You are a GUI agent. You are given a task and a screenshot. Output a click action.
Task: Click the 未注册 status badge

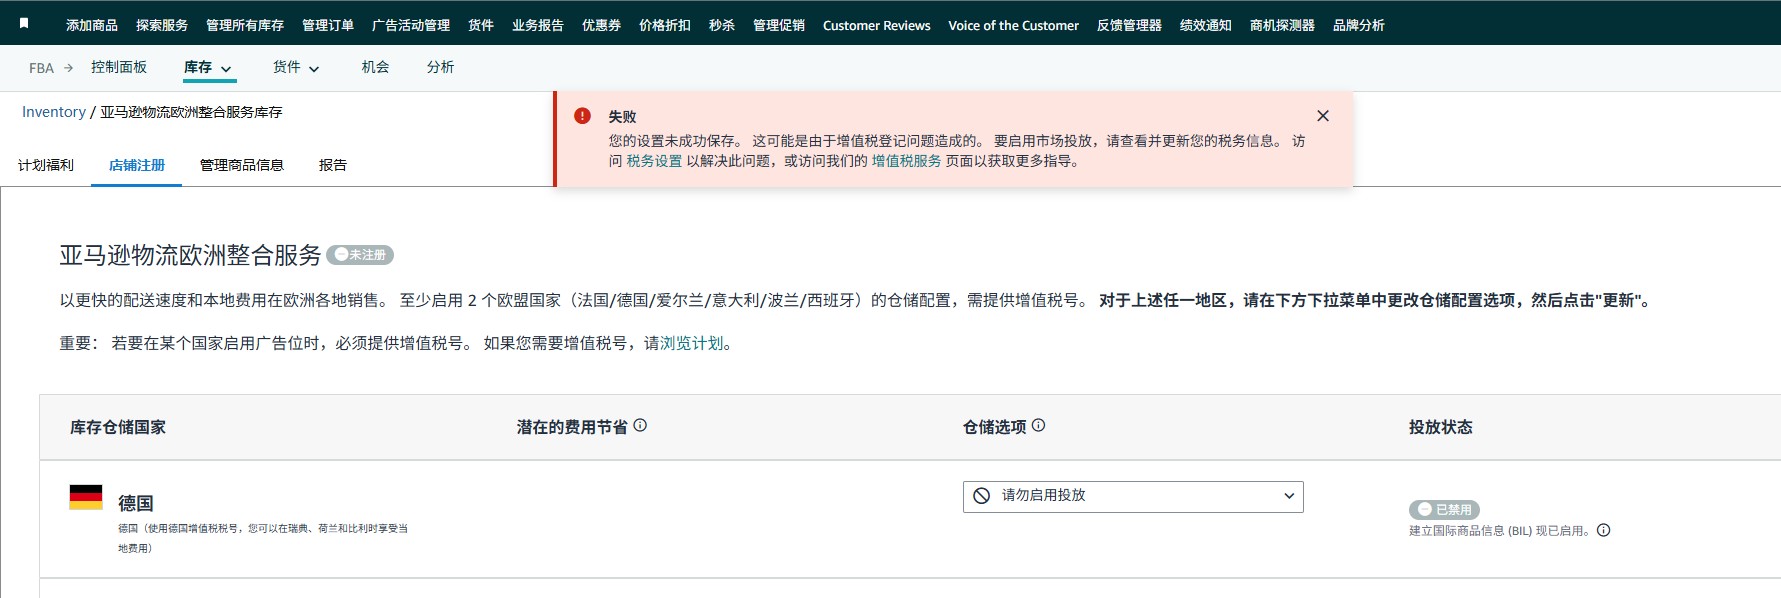pos(360,255)
